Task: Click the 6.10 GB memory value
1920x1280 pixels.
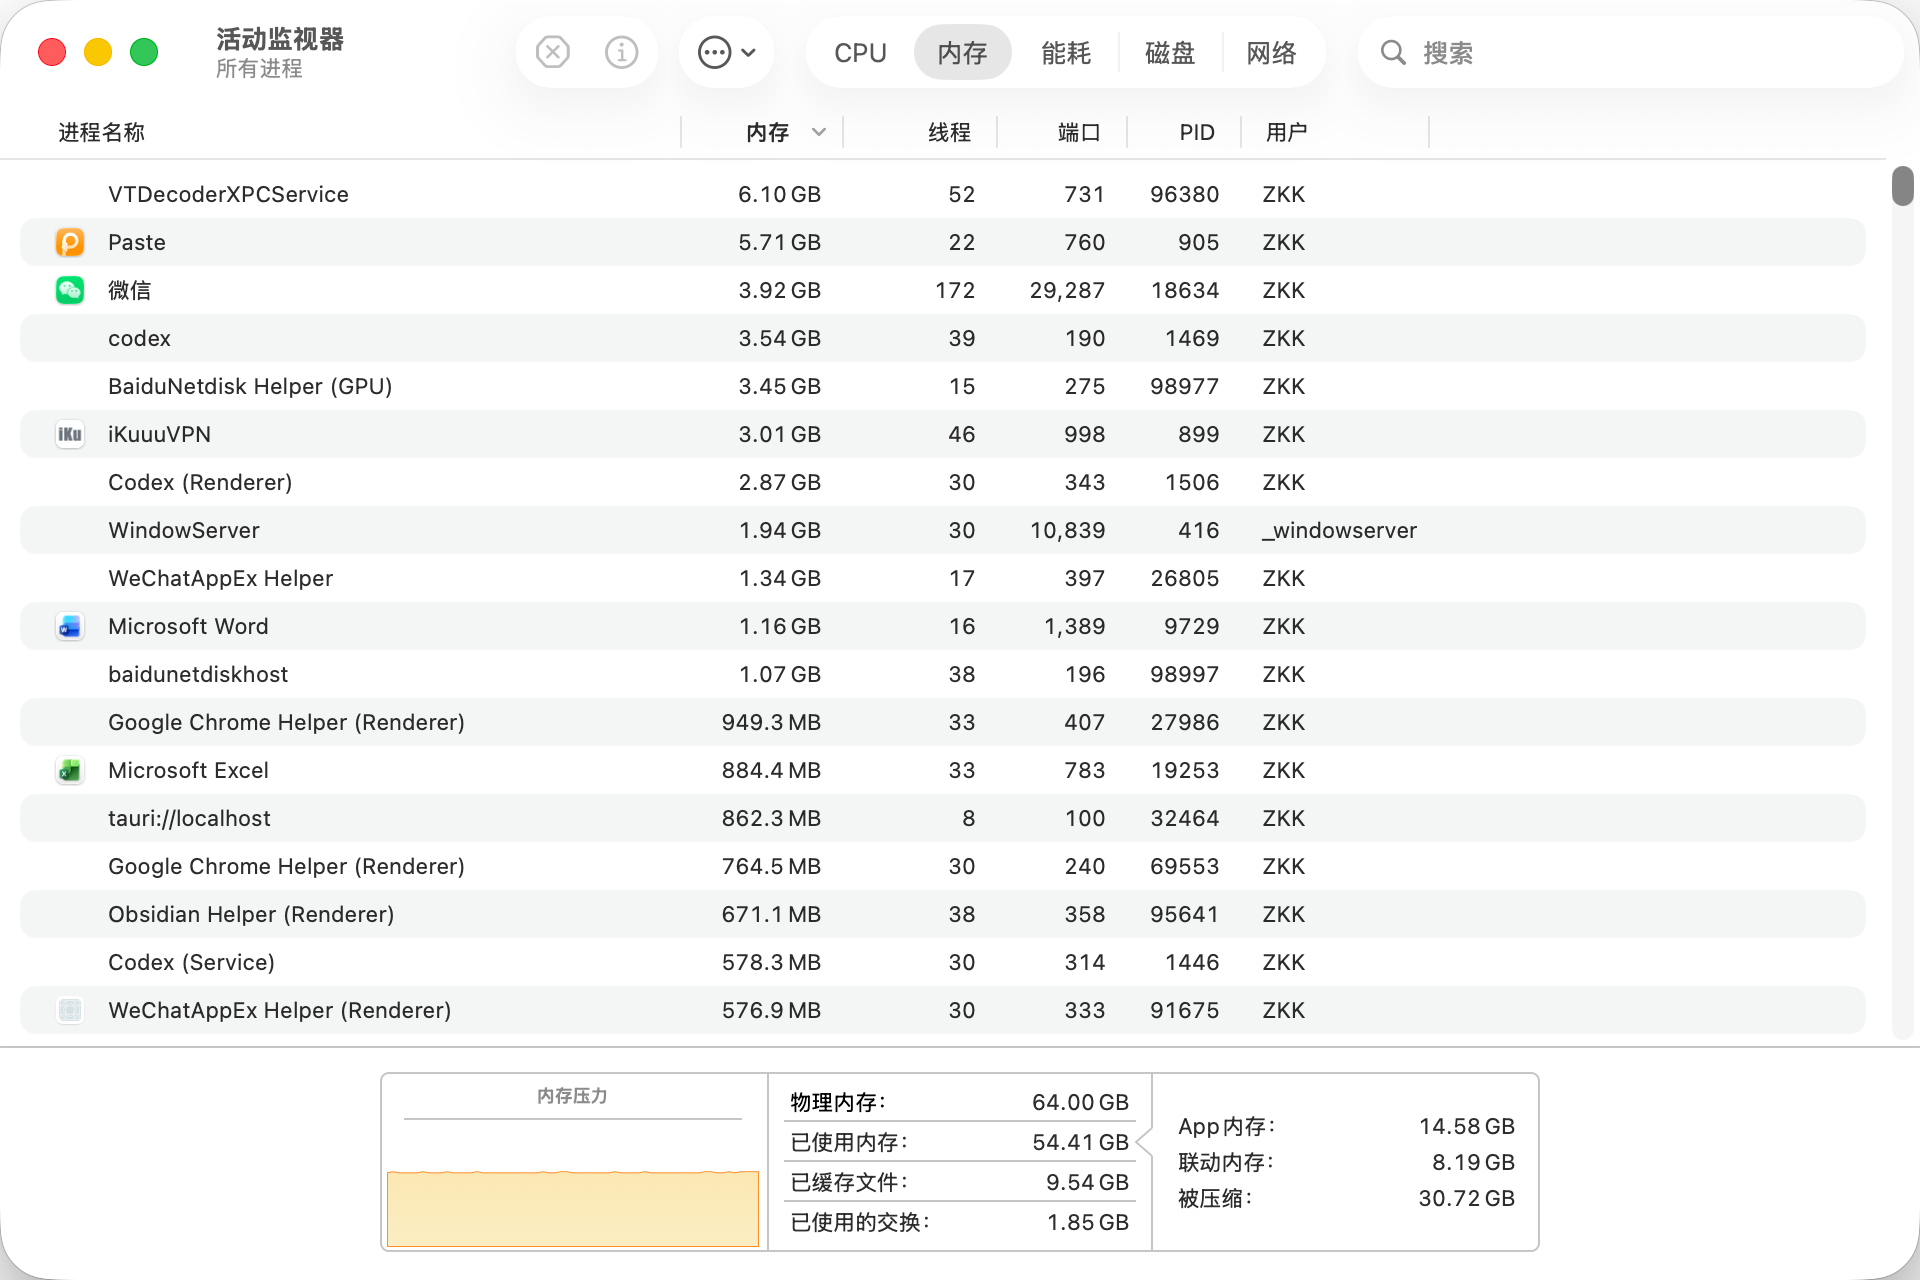Action: (x=780, y=194)
